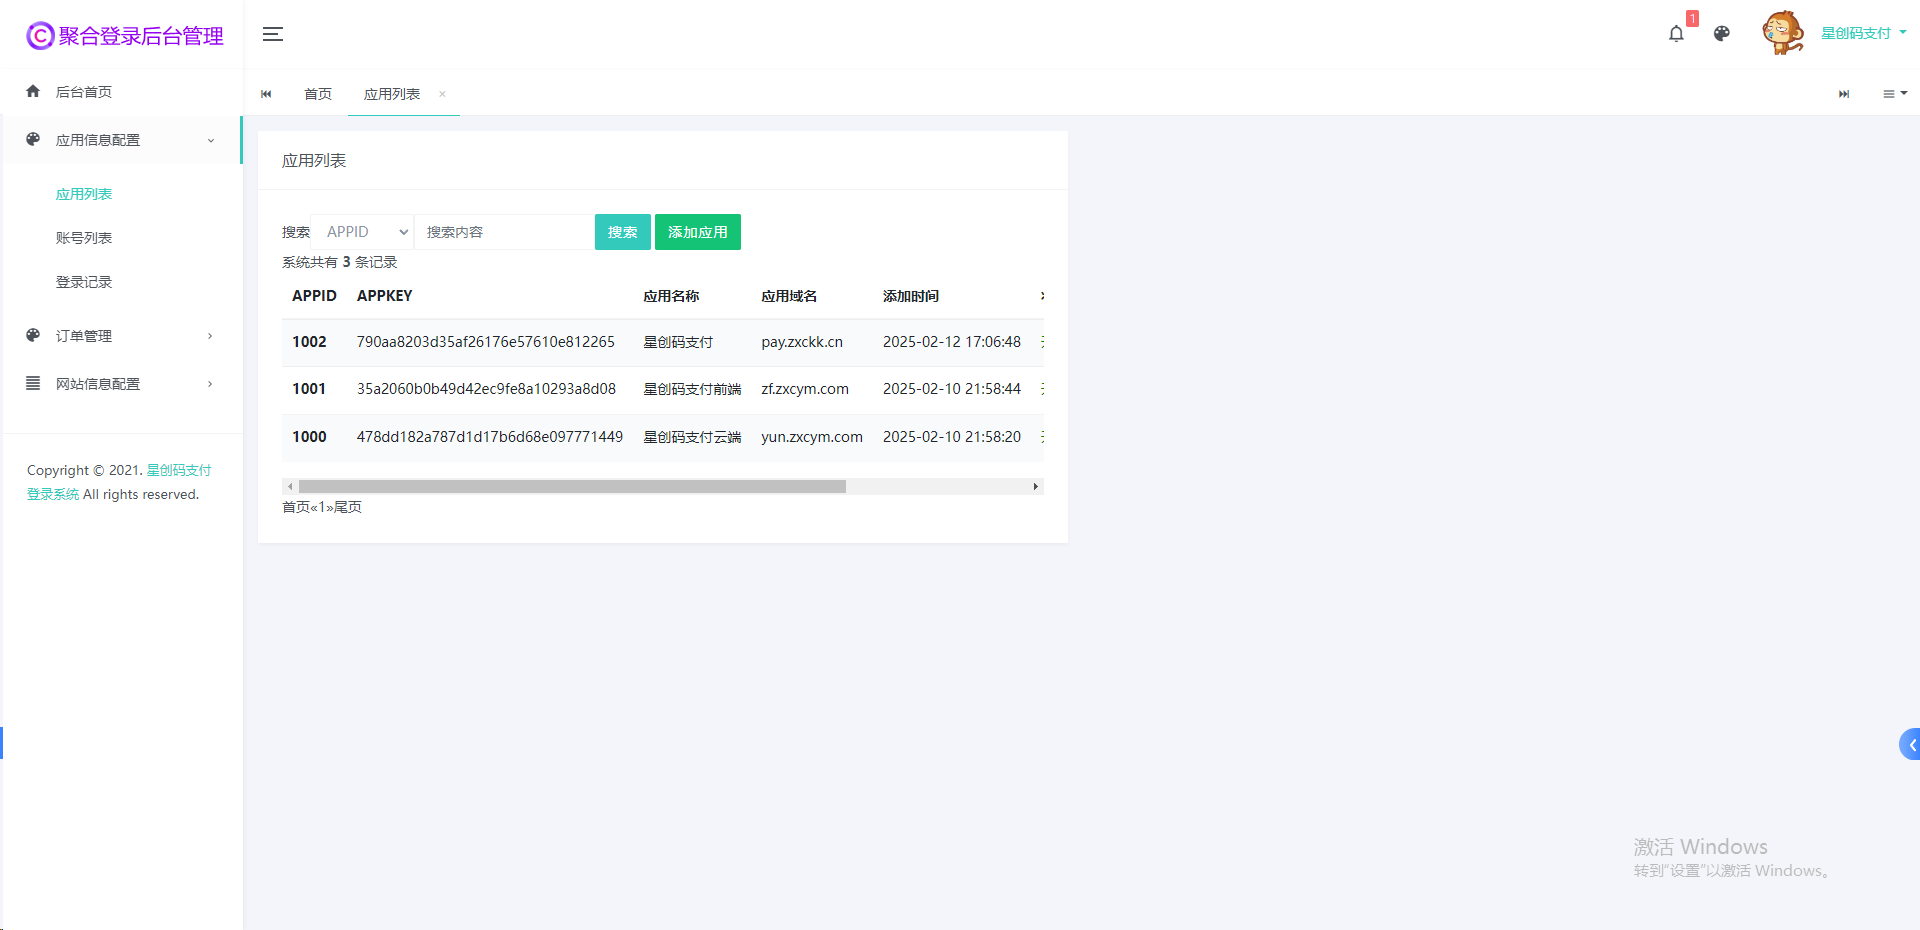Screen dimensions: 1920x930
Task: Open the tab options list dropdown
Action: coord(1894,94)
